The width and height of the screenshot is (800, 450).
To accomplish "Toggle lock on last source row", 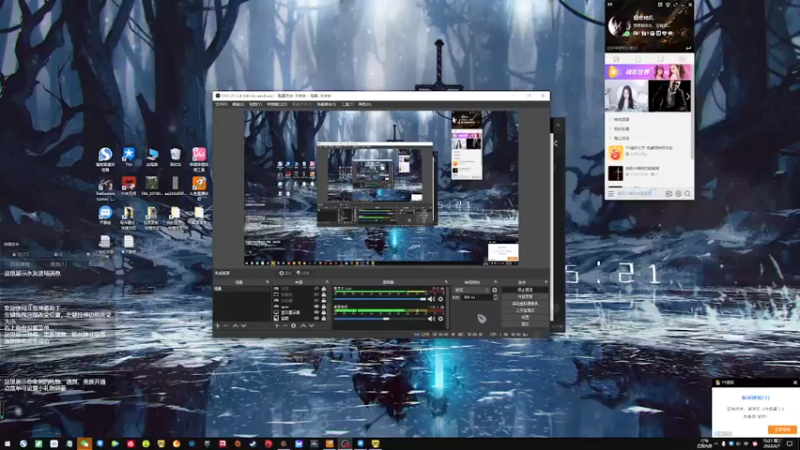I will point(323,318).
